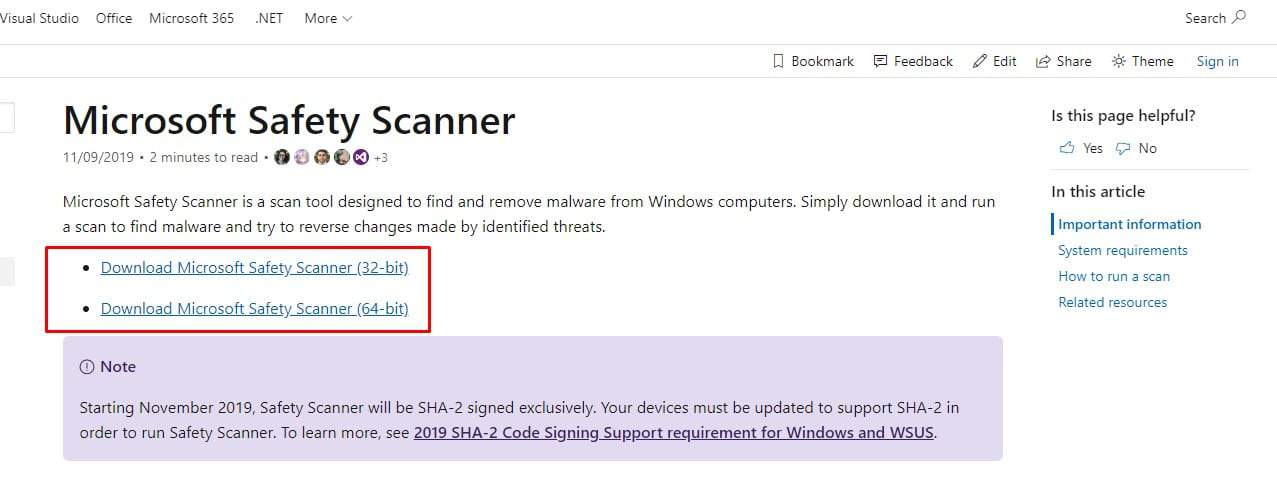The image size is (1277, 480).
Task: Click the Sign in link
Action: click(1217, 62)
